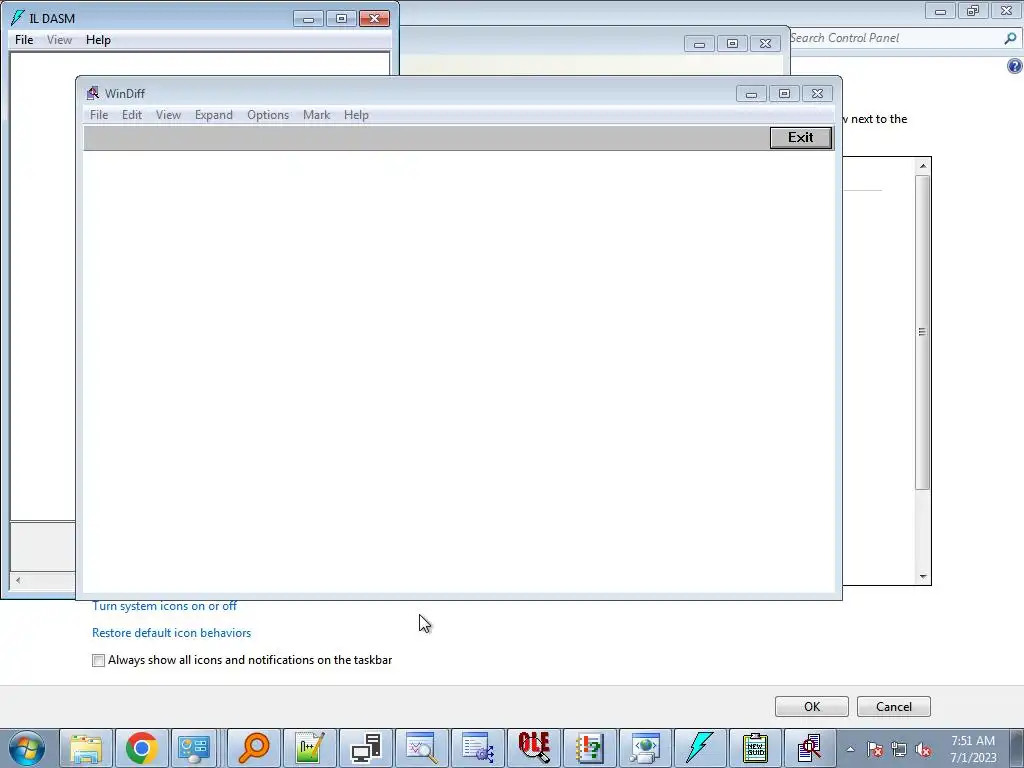Open the WinDiff Mark menu

317,115
